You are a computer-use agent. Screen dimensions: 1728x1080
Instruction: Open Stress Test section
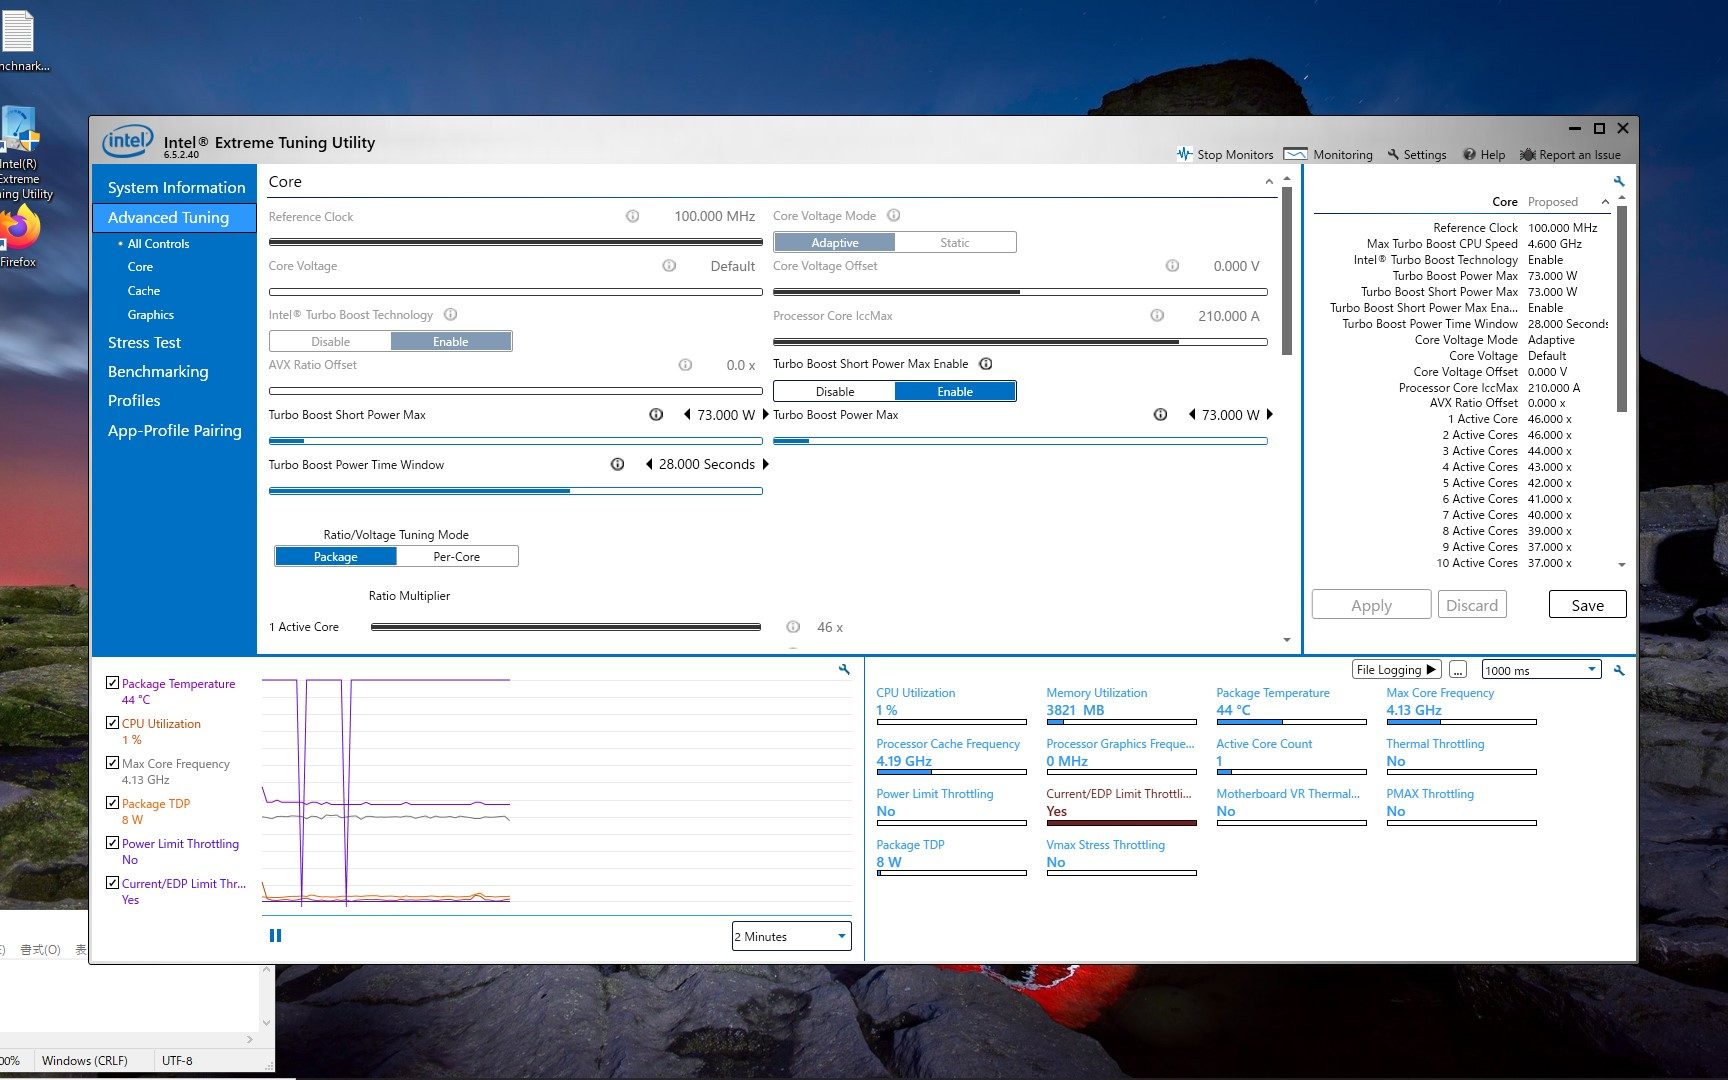[144, 342]
